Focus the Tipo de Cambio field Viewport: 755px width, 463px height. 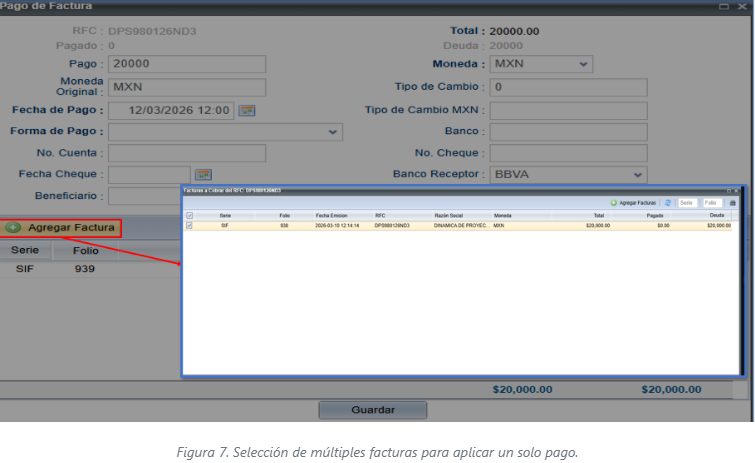pos(568,87)
